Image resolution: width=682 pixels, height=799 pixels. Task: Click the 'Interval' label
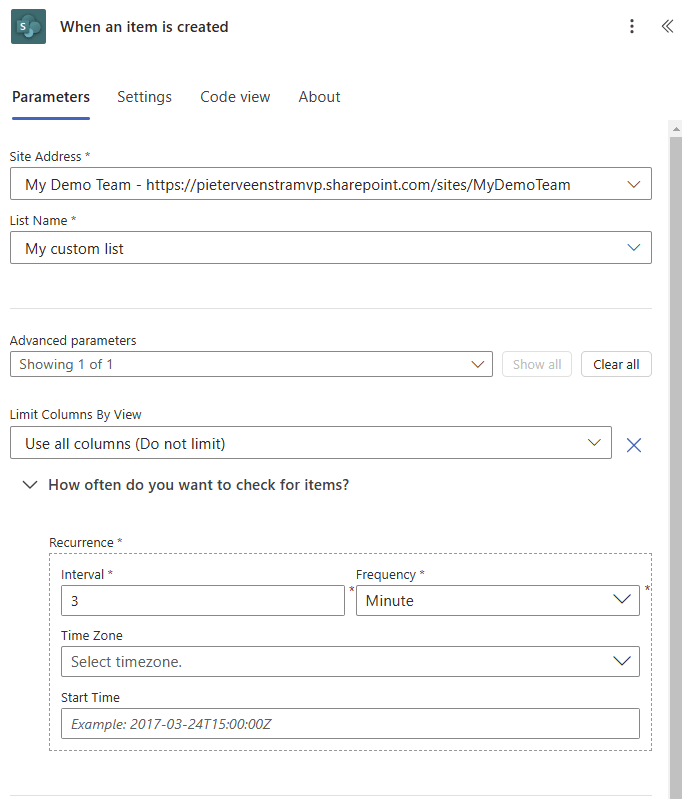[82, 574]
